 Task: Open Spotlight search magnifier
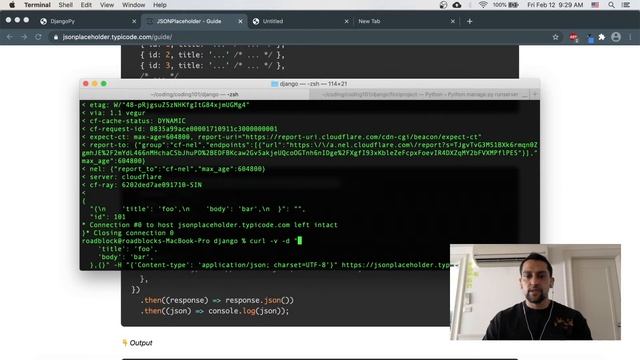tap(611, 5)
